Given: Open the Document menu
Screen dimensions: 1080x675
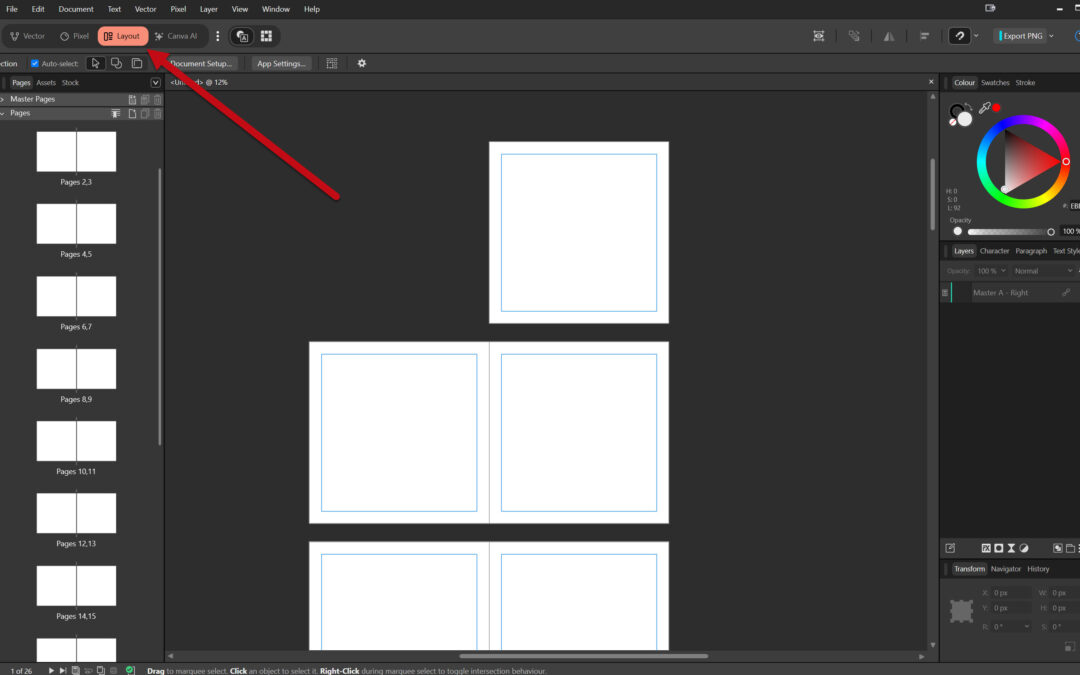Looking at the screenshot, I should point(76,9).
